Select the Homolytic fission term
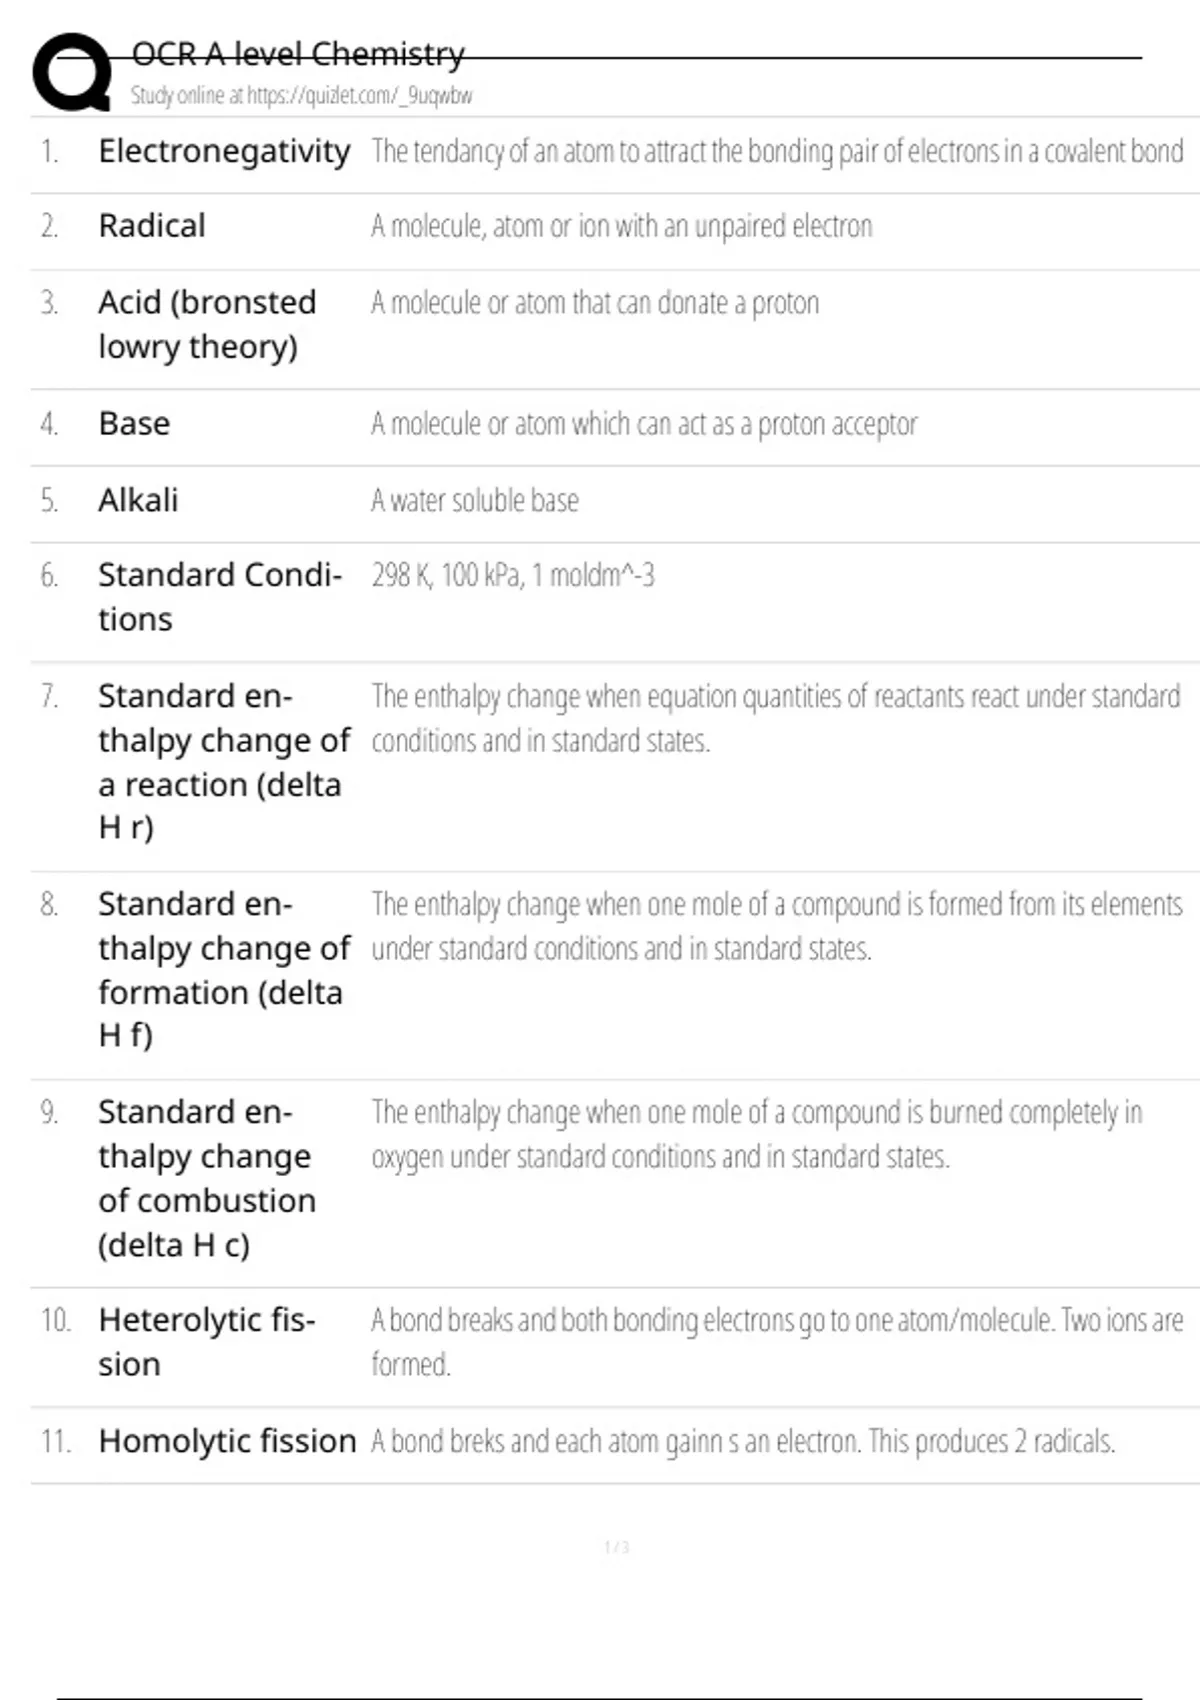This screenshot has width=1200, height=1700. click(227, 1441)
